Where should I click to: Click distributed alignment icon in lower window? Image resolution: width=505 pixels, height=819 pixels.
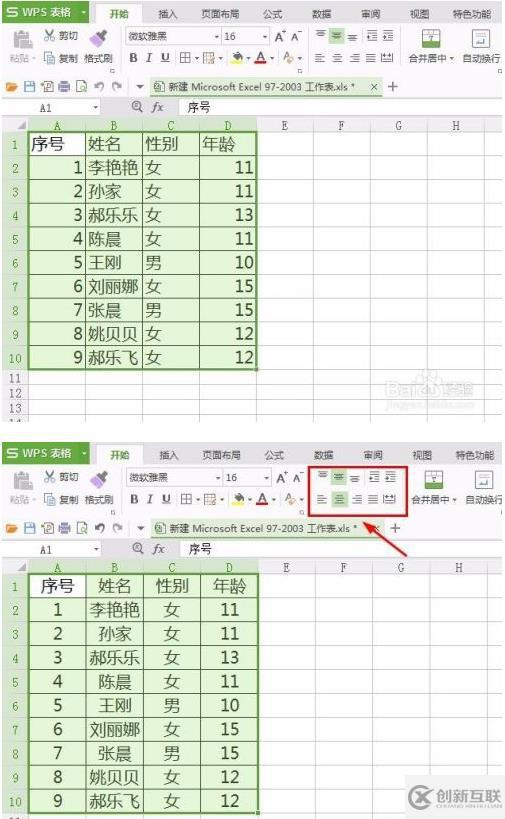point(390,499)
